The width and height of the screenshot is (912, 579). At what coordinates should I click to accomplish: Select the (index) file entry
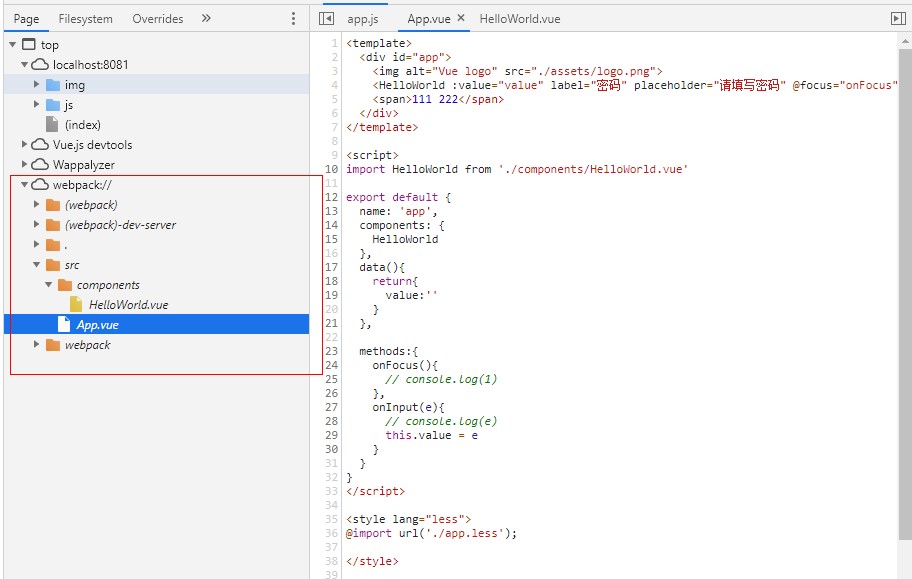[83, 125]
